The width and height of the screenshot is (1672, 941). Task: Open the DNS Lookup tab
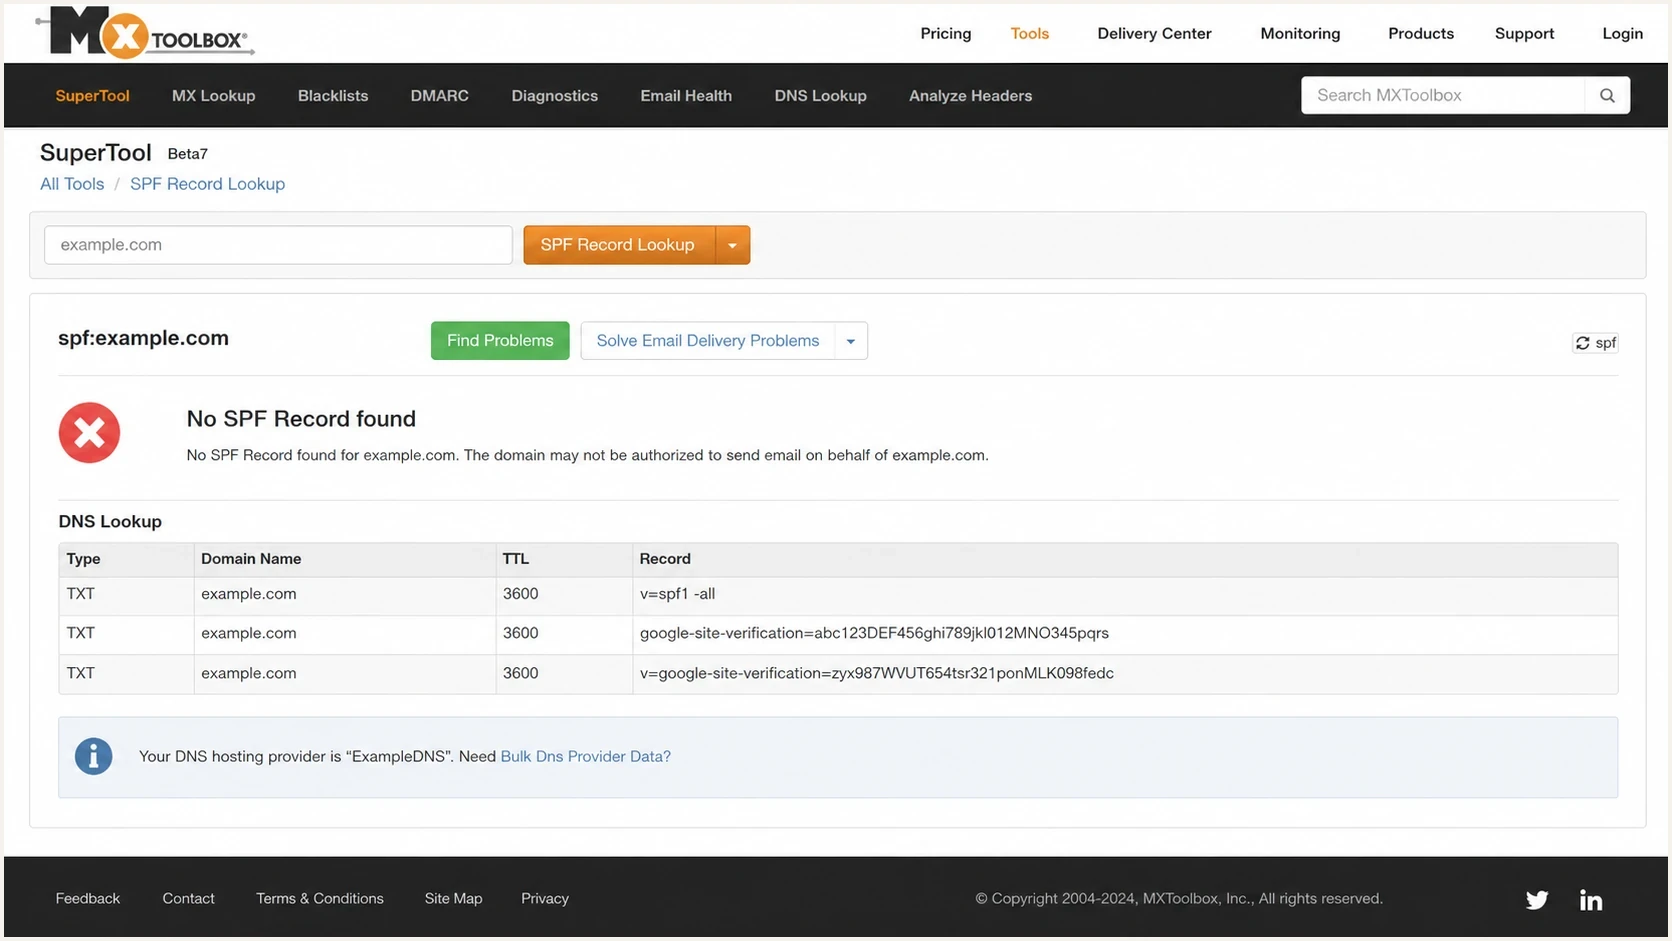(820, 96)
